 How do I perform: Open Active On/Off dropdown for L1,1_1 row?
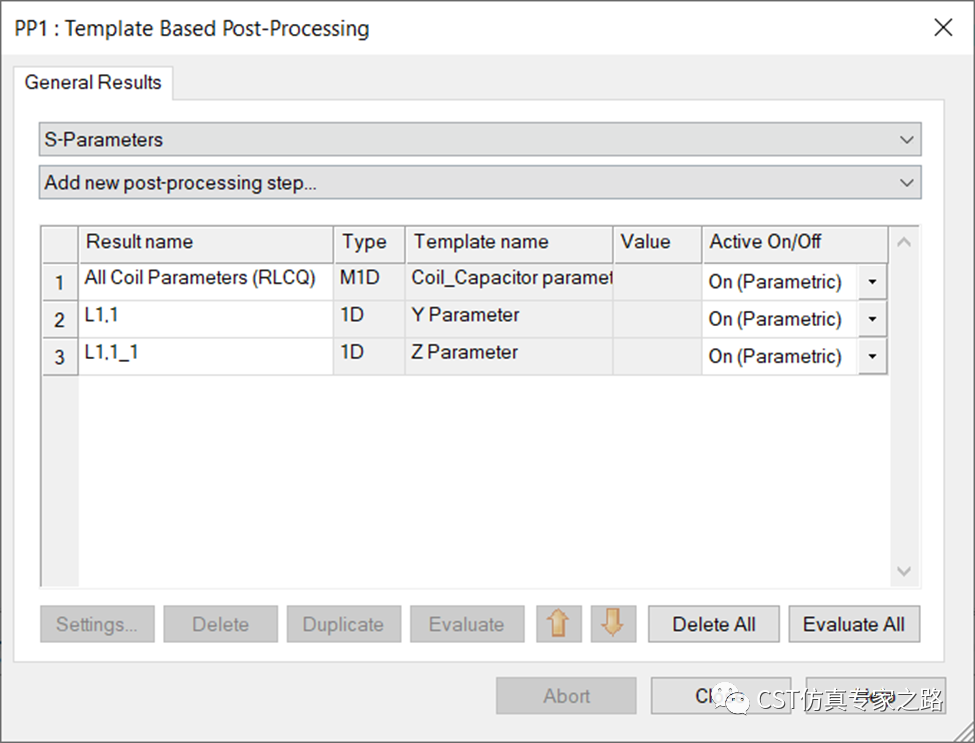[872, 356]
